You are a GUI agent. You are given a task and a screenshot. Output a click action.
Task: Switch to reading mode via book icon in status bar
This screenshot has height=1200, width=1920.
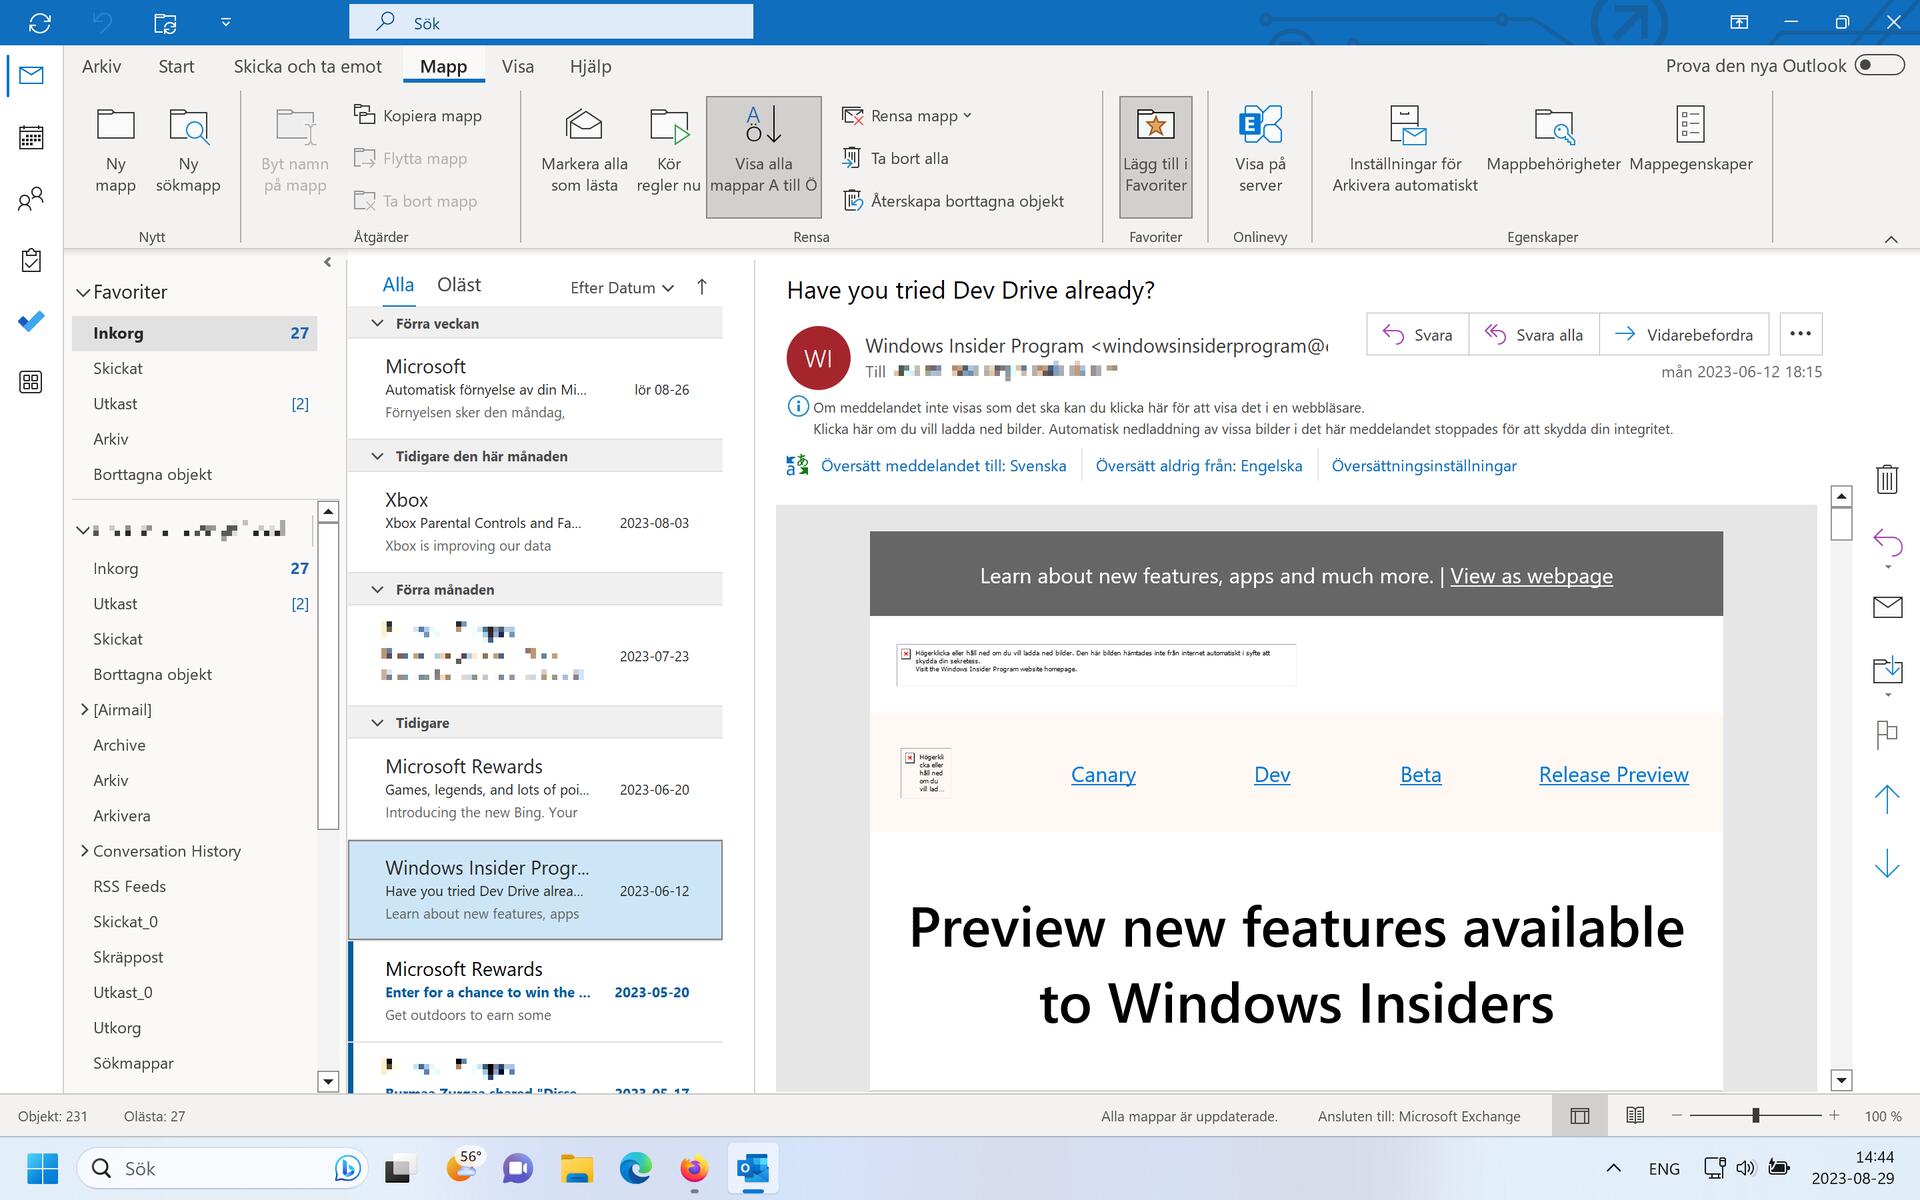(x=1636, y=1115)
